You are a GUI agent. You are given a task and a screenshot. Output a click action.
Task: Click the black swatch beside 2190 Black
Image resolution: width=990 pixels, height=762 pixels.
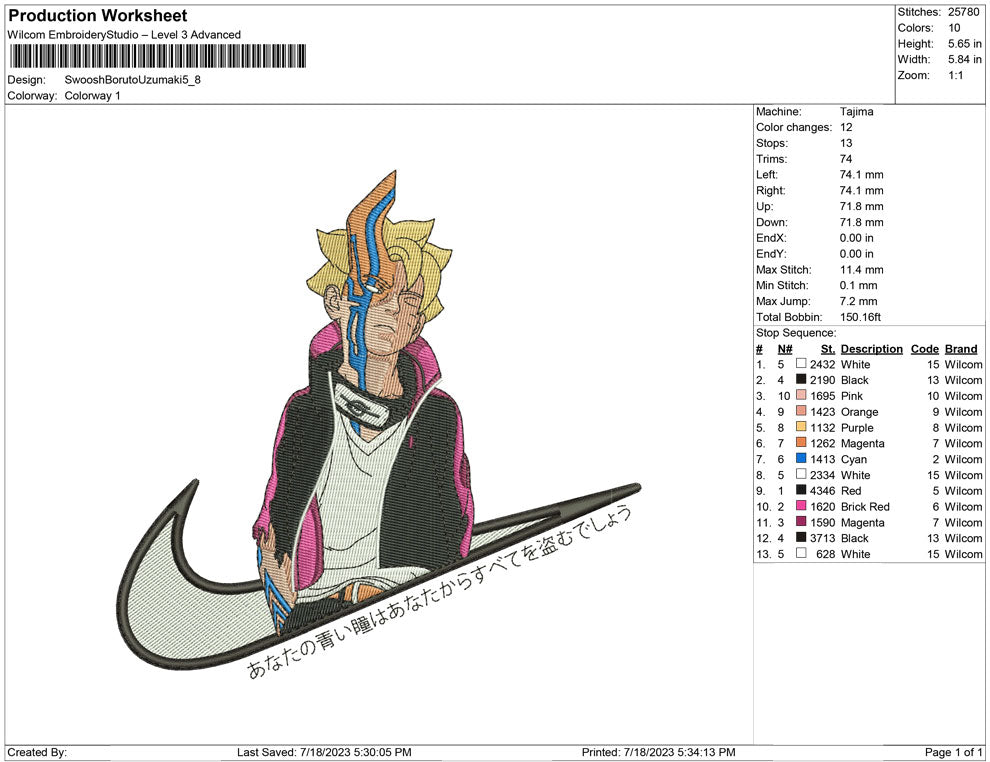[801, 379]
